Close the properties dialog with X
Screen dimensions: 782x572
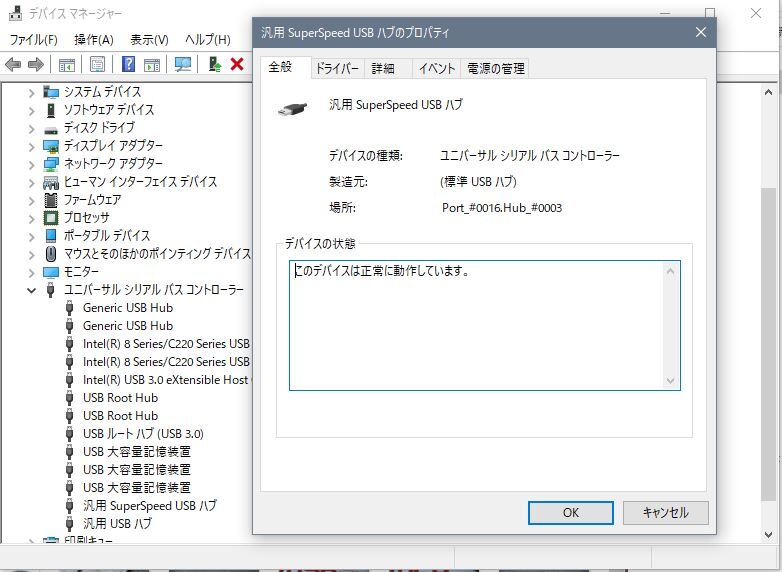click(701, 32)
